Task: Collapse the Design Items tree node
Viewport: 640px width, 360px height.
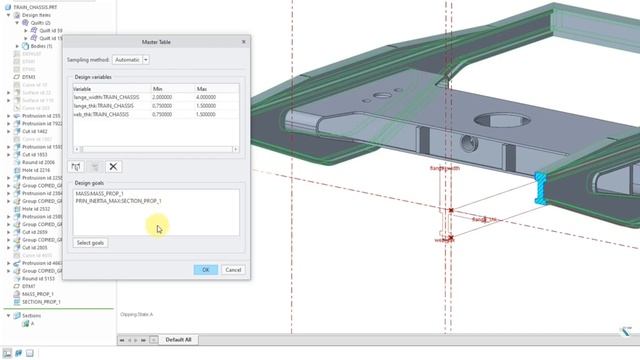Action: coord(9,15)
